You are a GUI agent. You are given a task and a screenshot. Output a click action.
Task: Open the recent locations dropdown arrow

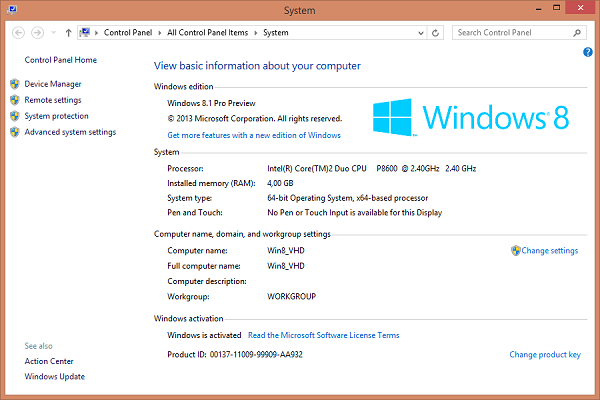pyautogui.click(x=54, y=33)
